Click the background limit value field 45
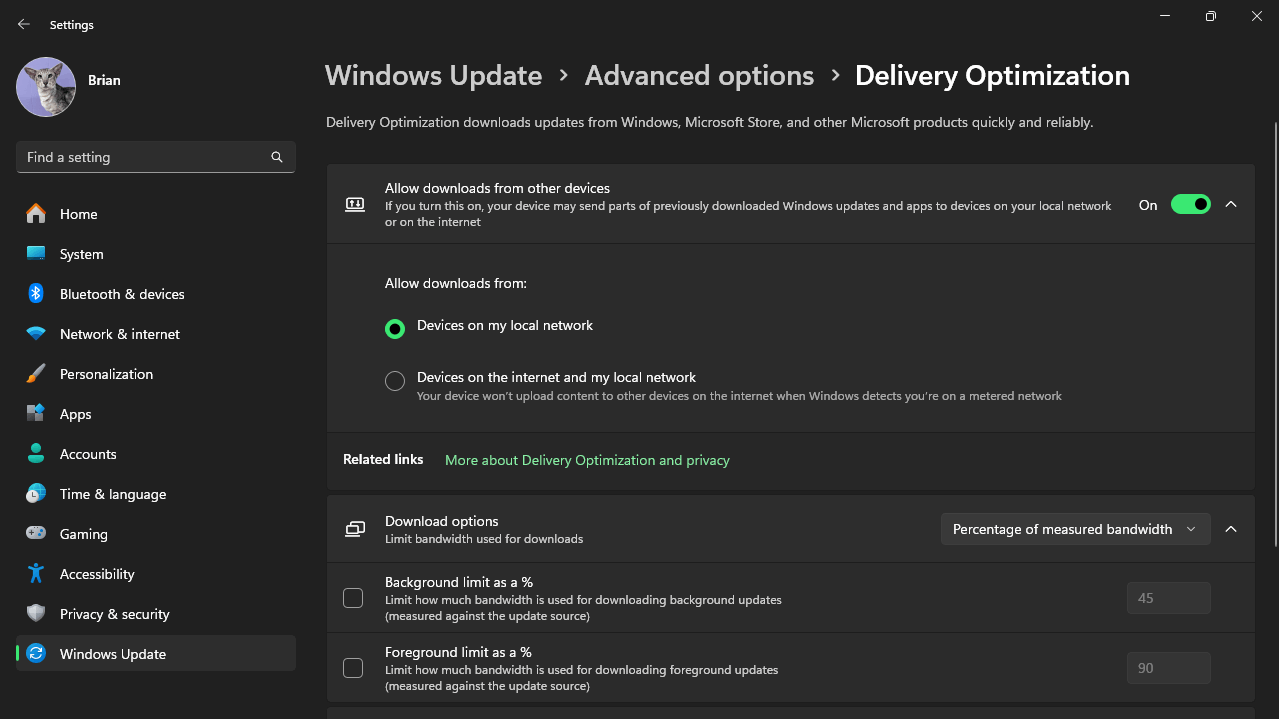 (x=1169, y=598)
